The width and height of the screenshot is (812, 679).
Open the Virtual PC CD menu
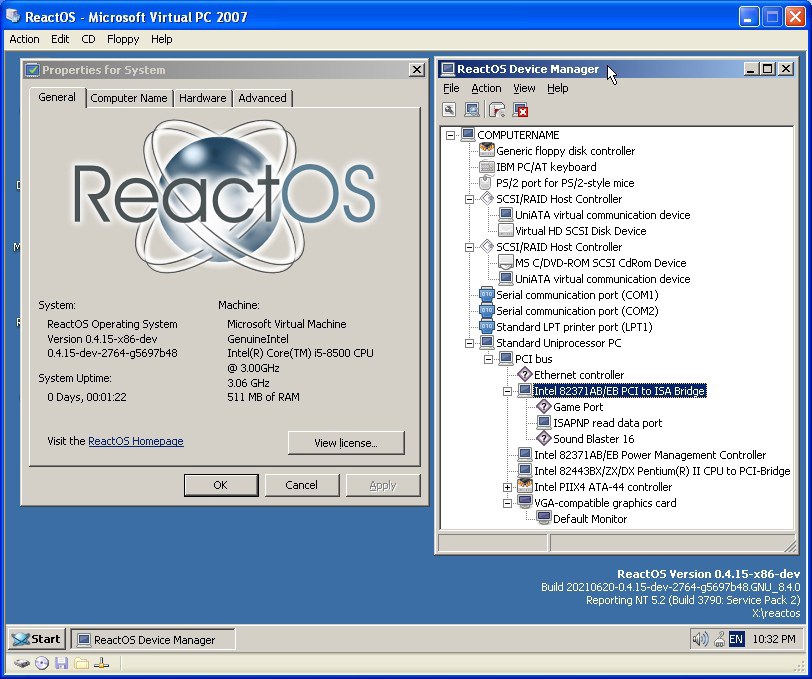coord(88,39)
